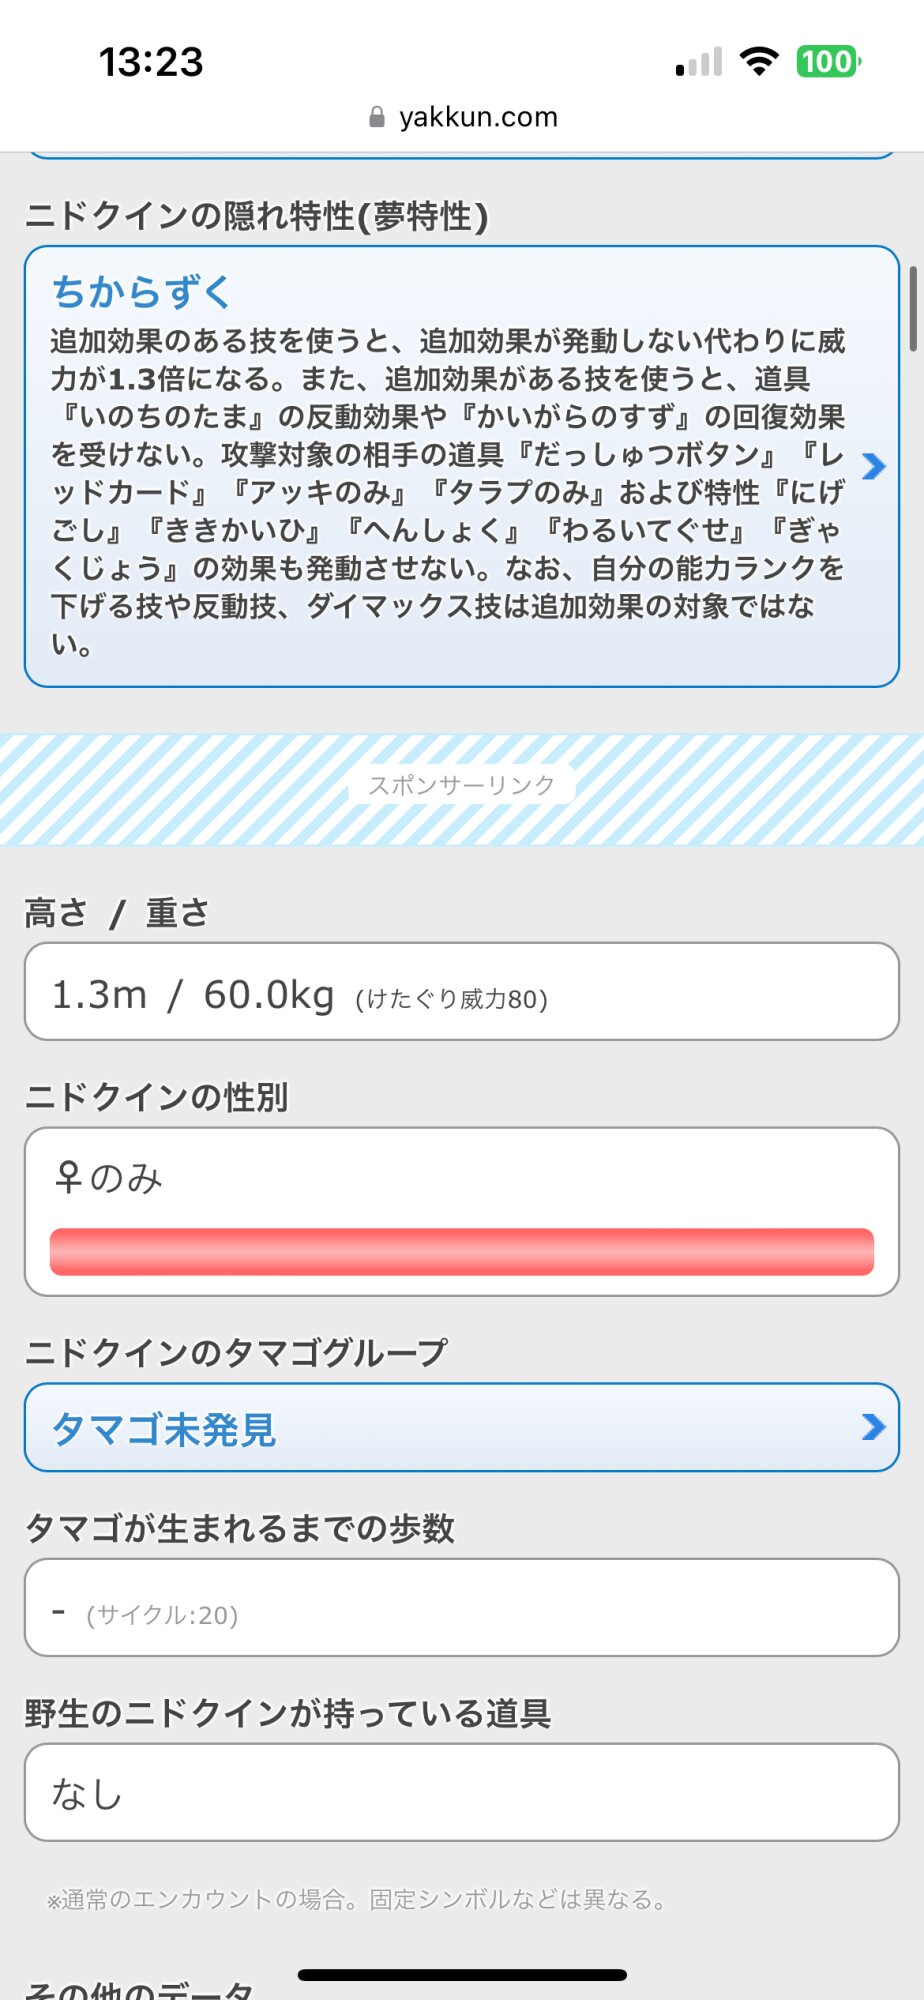Screen dimensions: 924x2000
Task: Tap the female ♀ symbol
Action: tap(68, 1178)
